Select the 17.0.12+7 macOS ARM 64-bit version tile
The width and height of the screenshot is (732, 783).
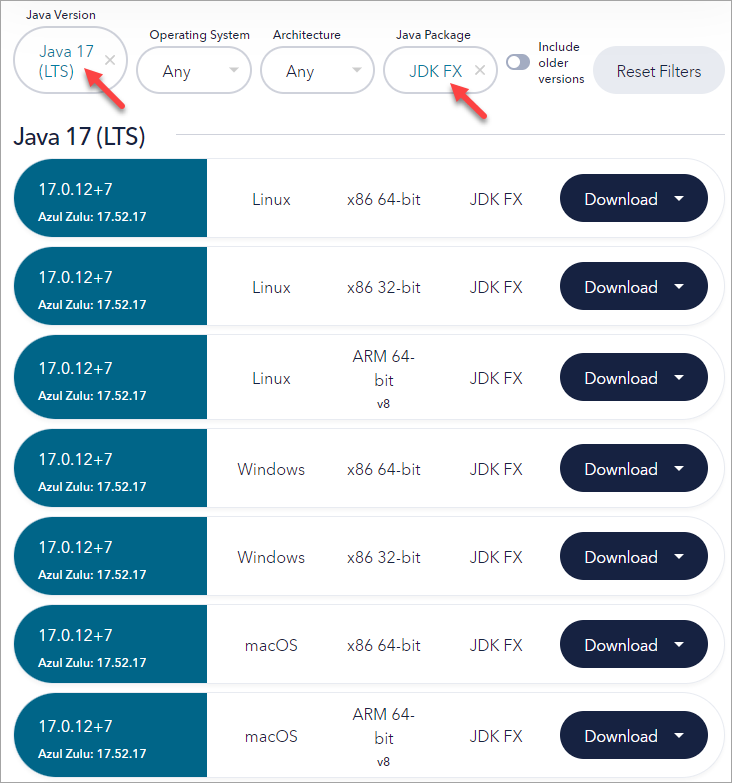[x=110, y=736]
